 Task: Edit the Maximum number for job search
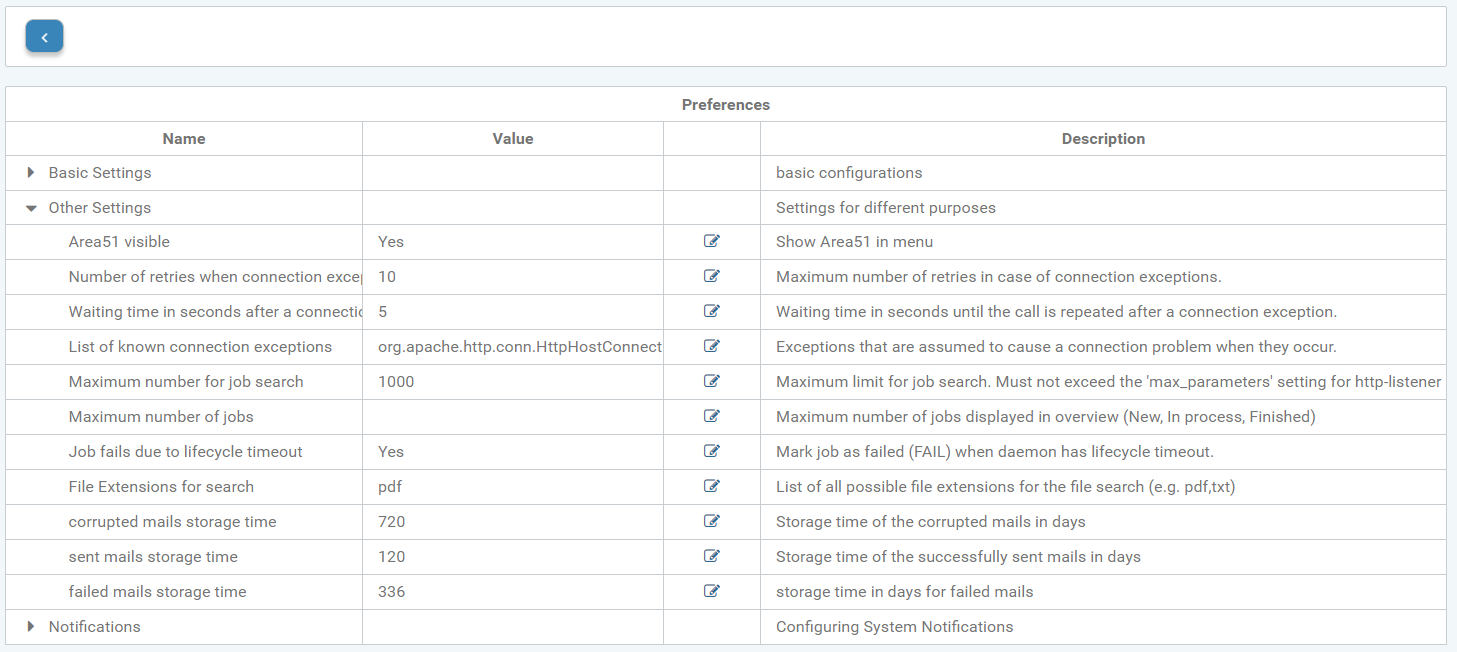pos(711,381)
